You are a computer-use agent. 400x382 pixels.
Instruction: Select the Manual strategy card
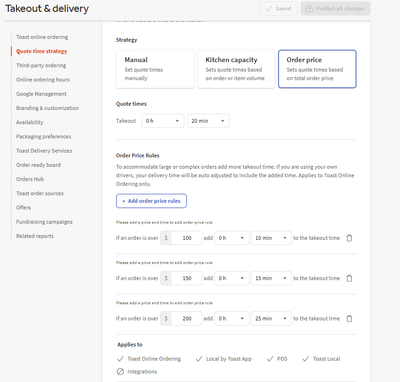coord(155,69)
